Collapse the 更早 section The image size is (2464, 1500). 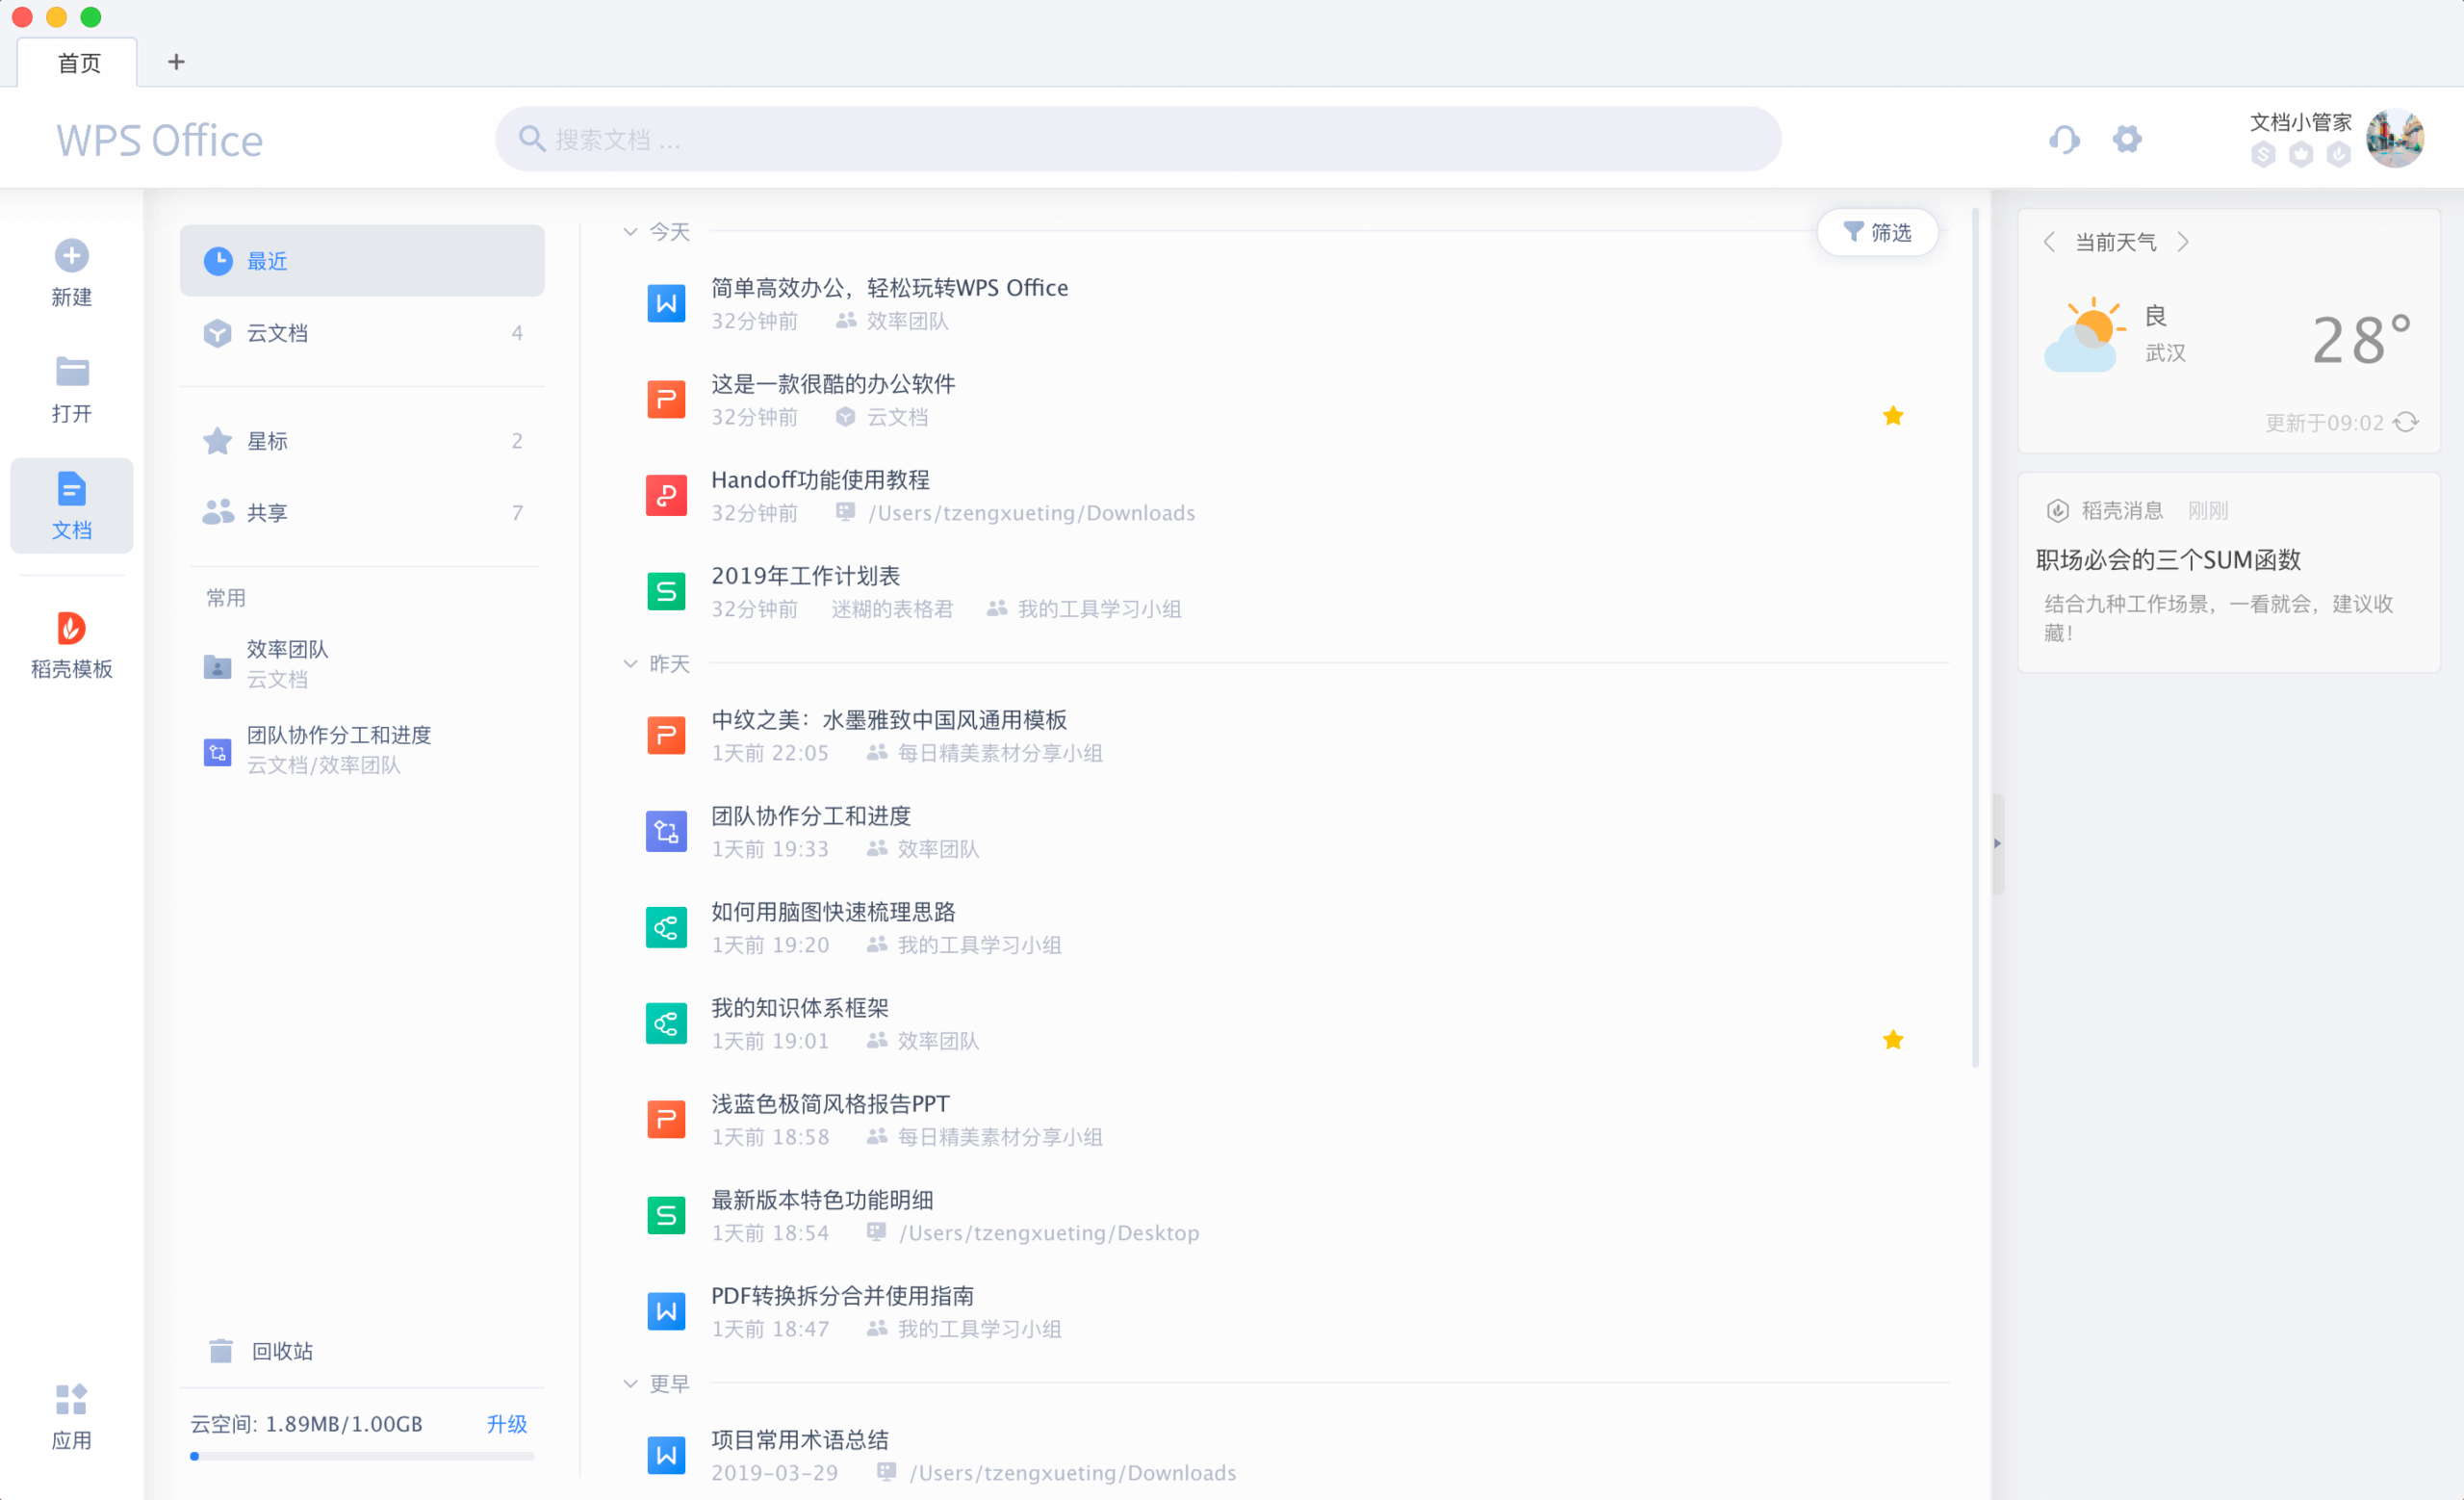[x=630, y=1384]
